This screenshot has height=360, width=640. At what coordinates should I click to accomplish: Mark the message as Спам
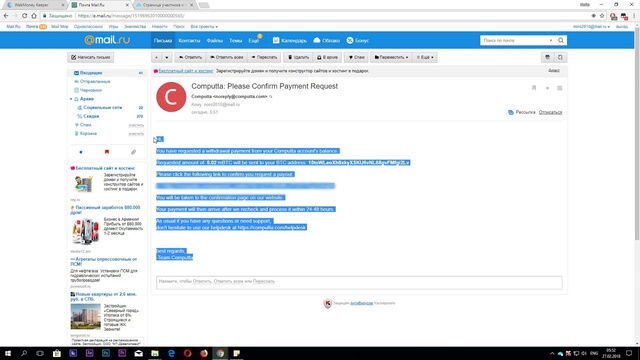[x=356, y=57]
